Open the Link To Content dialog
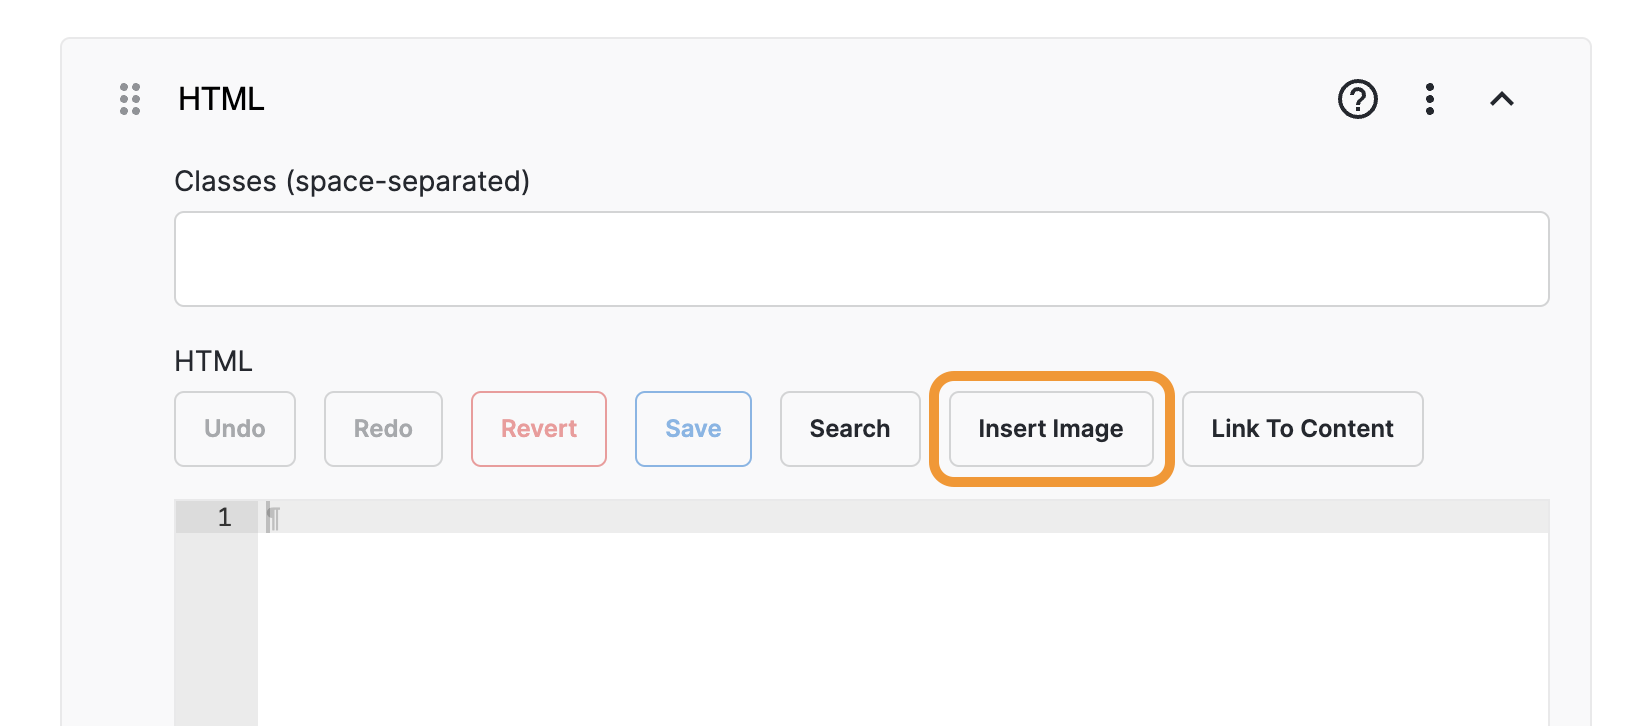The height and width of the screenshot is (726, 1652). (x=1302, y=429)
